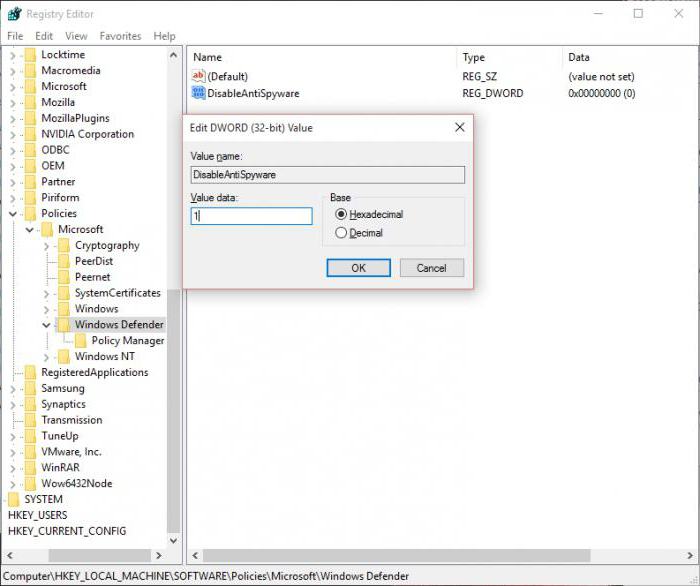
Task: Close the Edit DWORD dialog
Action: (x=459, y=128)
